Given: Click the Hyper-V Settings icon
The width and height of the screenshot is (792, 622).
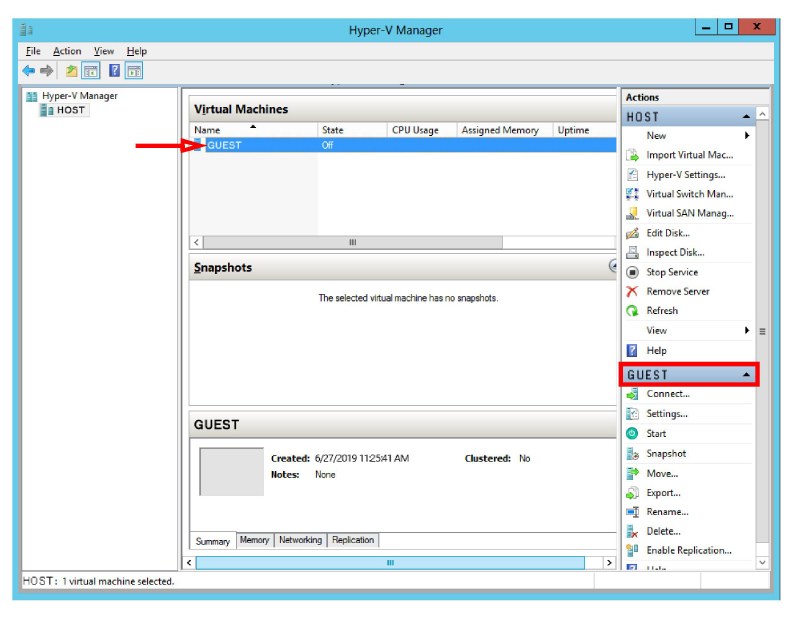Looking at the screenshot, I should pyautogui.click(x=632, y=175).
